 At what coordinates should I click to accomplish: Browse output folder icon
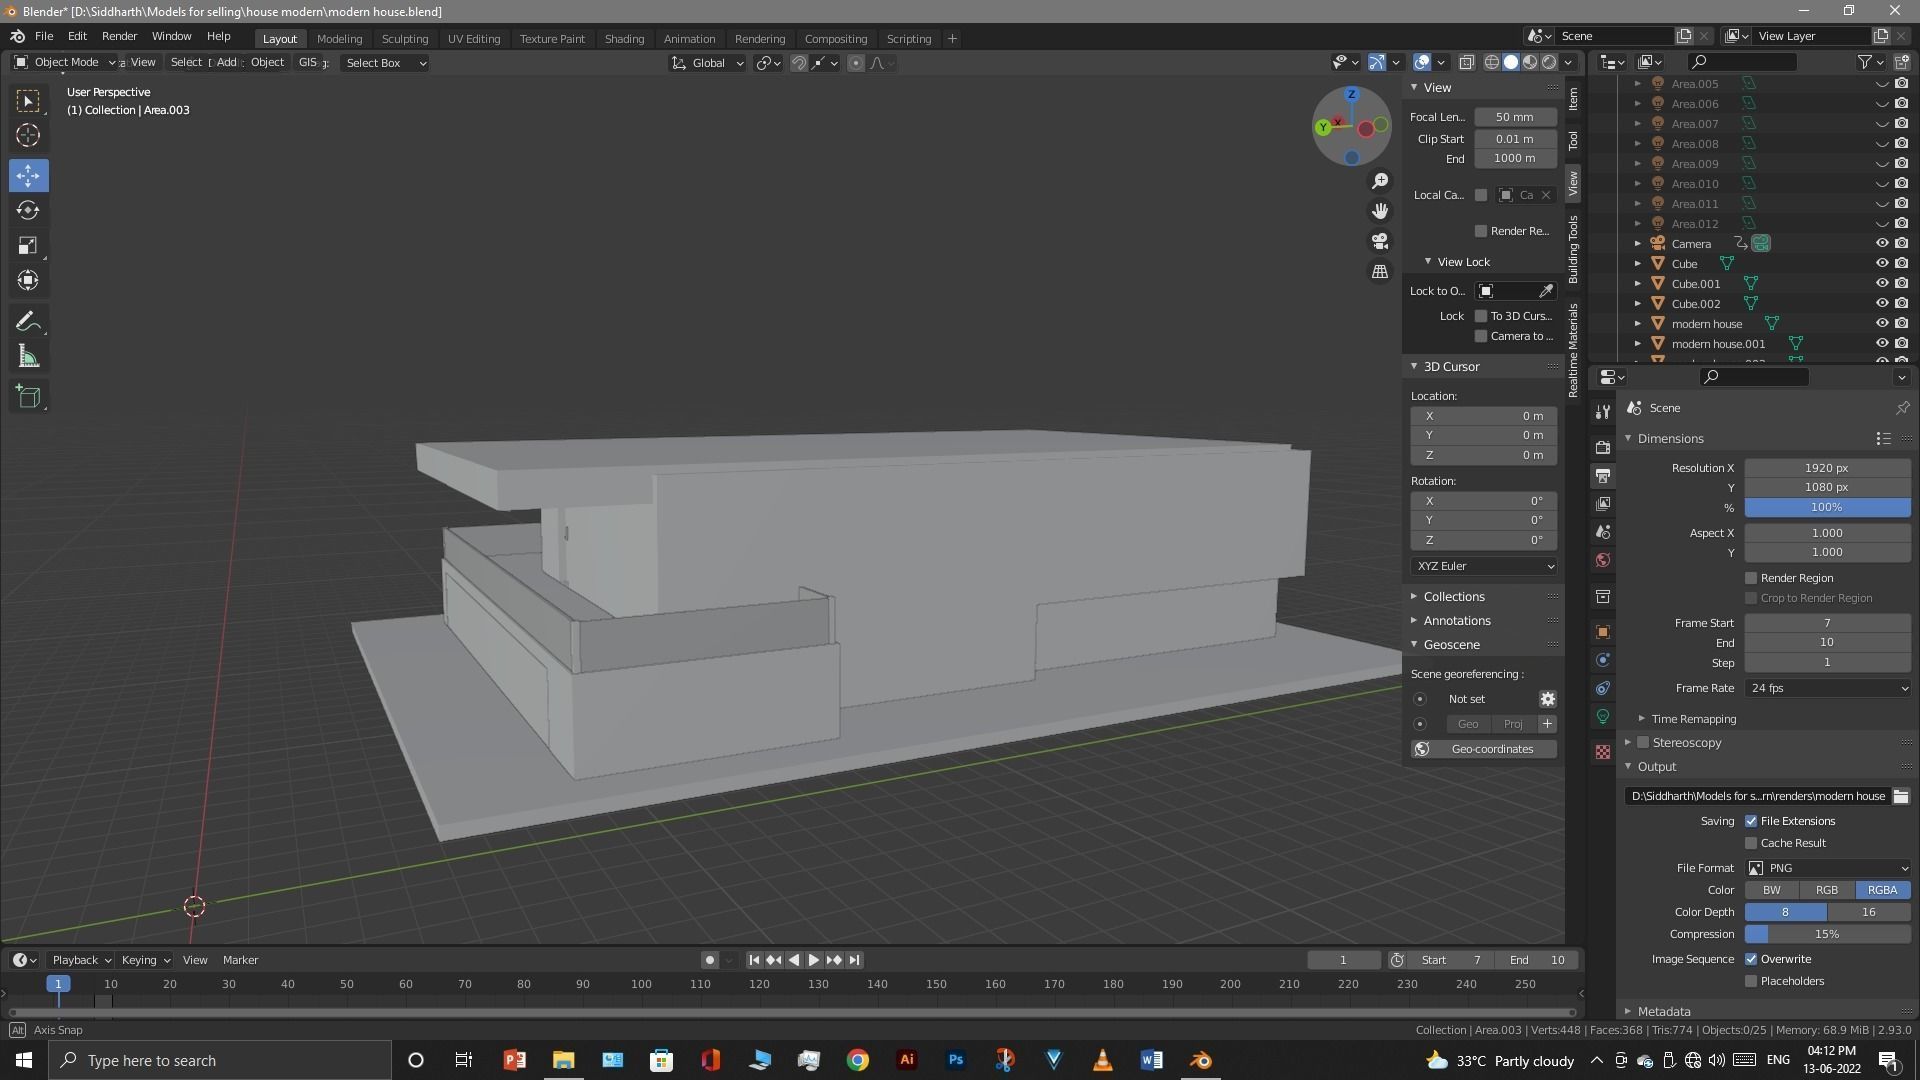tap(1901, 797)
